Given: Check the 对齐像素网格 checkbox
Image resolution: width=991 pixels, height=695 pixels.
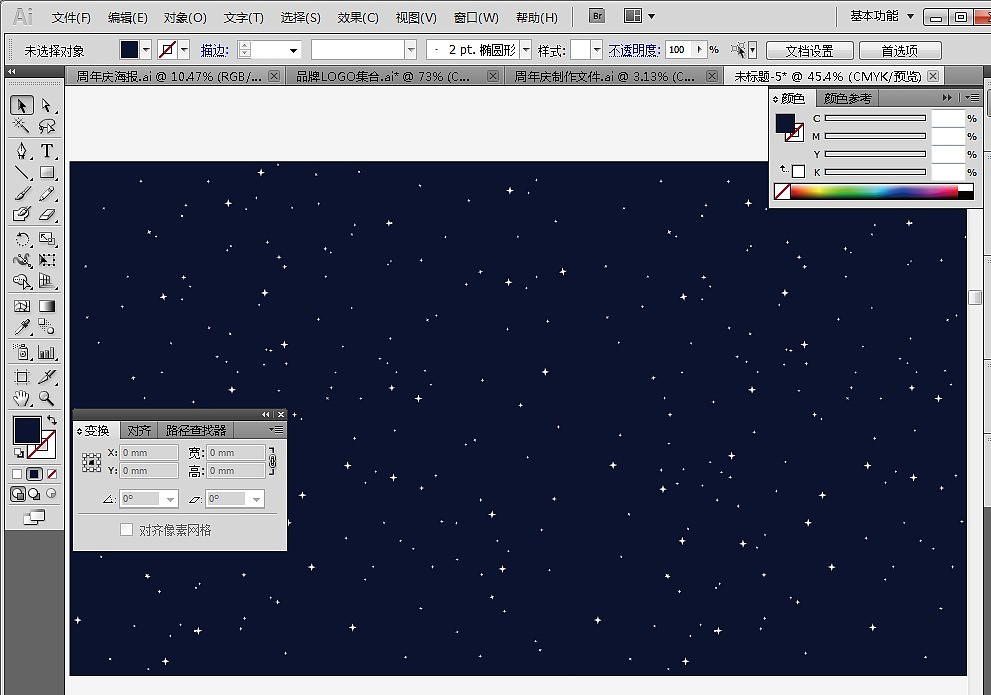Looking at the screenshot, I should (126, 529).
